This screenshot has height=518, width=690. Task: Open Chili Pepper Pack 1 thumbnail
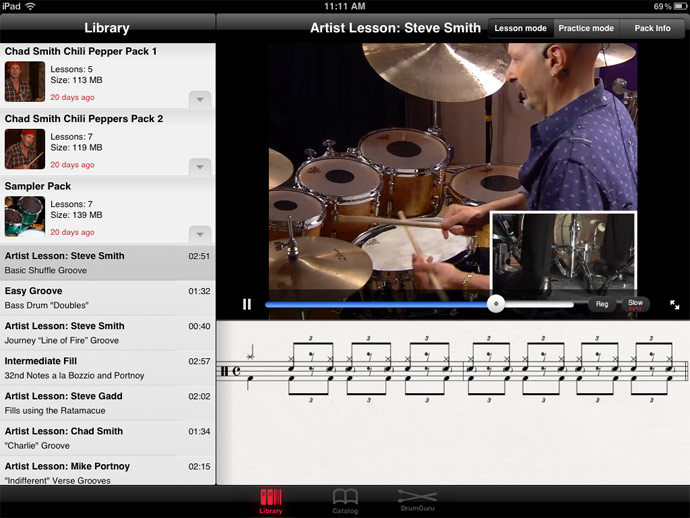(x=25, y=81)
